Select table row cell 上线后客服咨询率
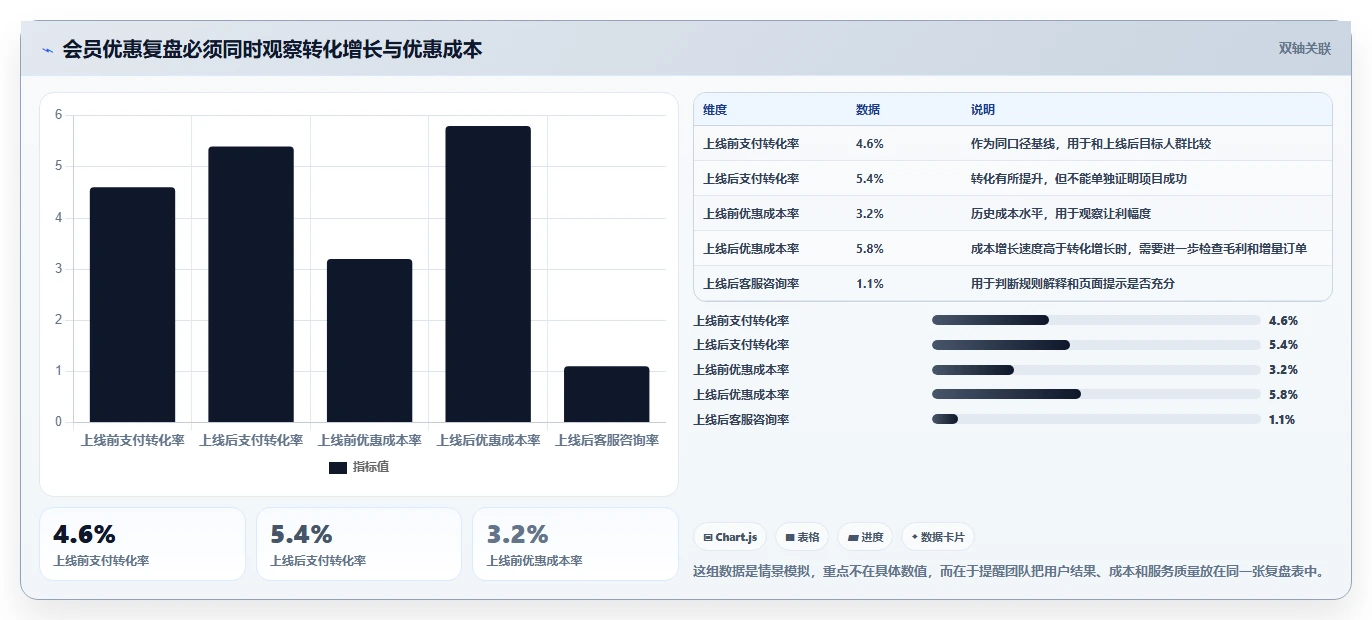Image resolution: width=1372 pixels, height=620 pixels. (751, 283)
